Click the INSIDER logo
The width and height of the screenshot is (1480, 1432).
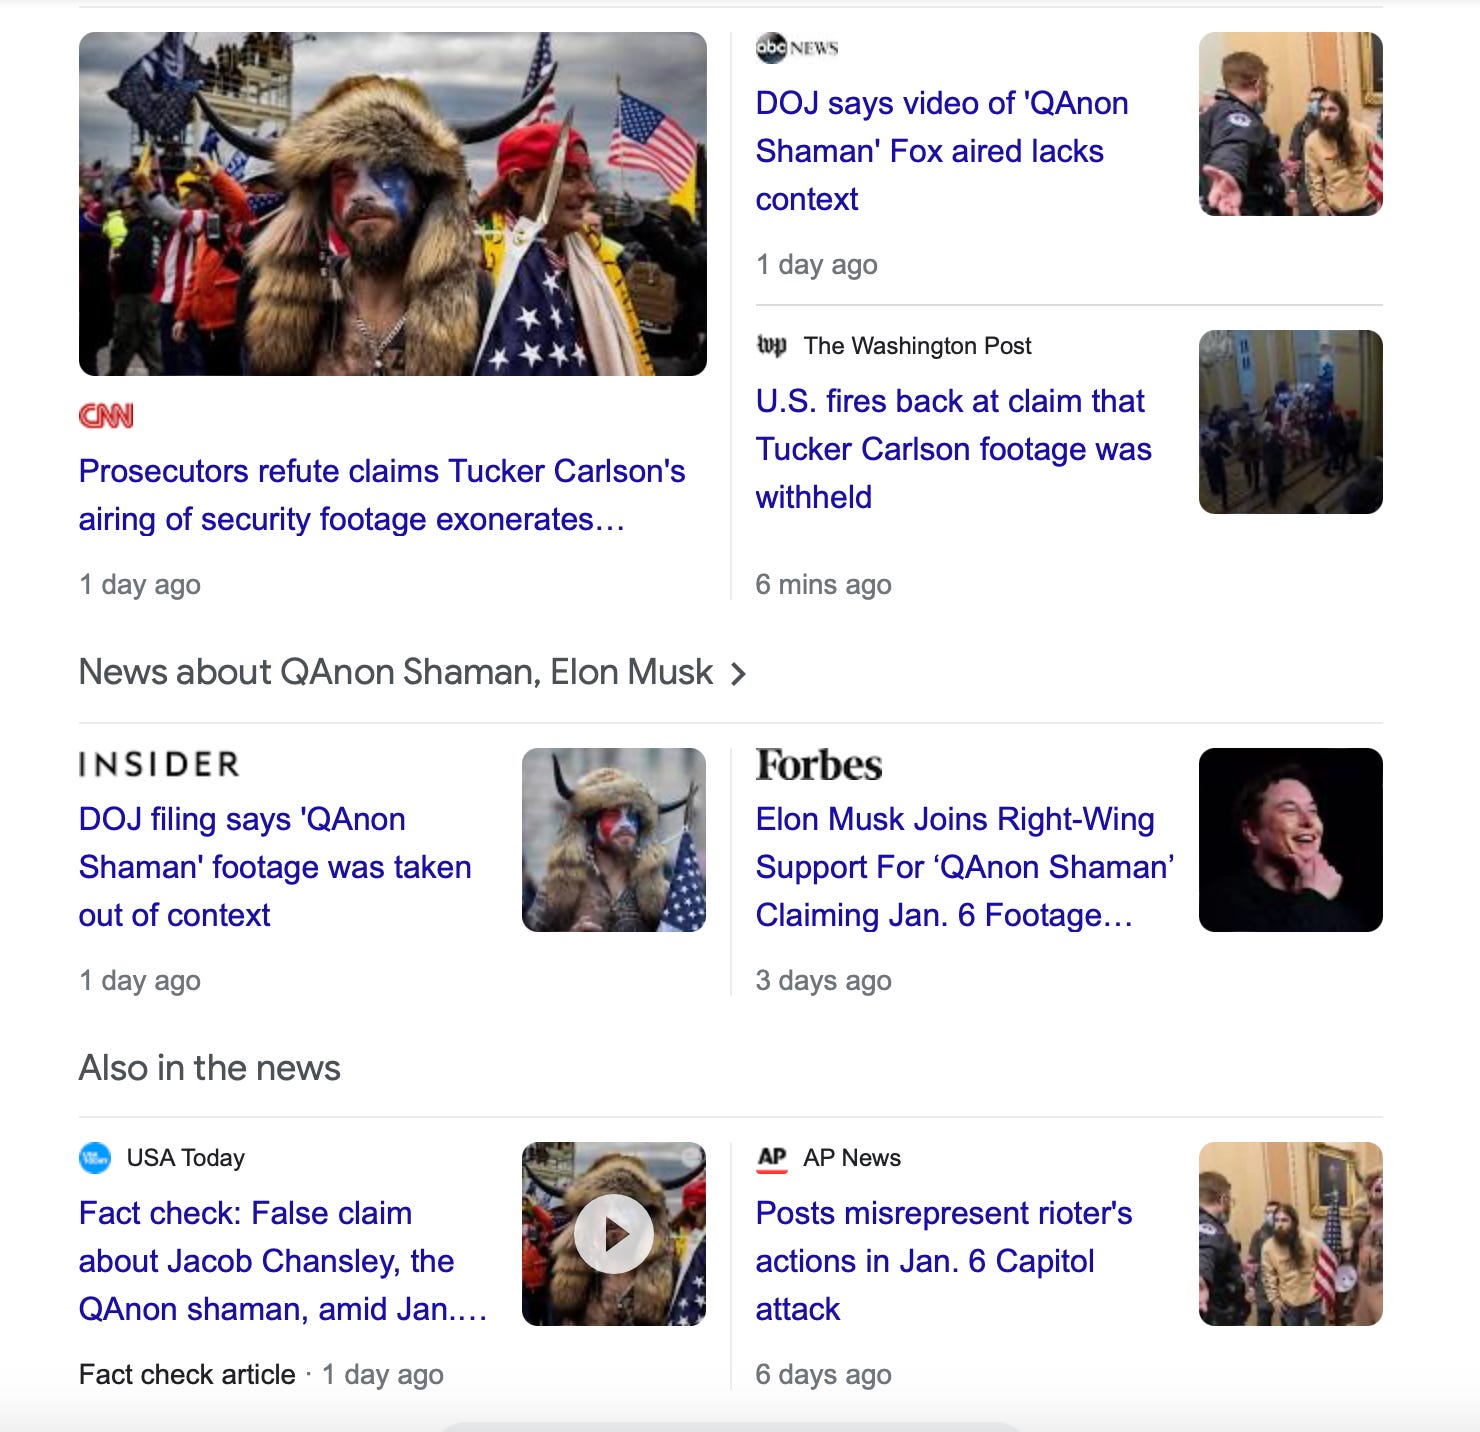coord(159,765)
